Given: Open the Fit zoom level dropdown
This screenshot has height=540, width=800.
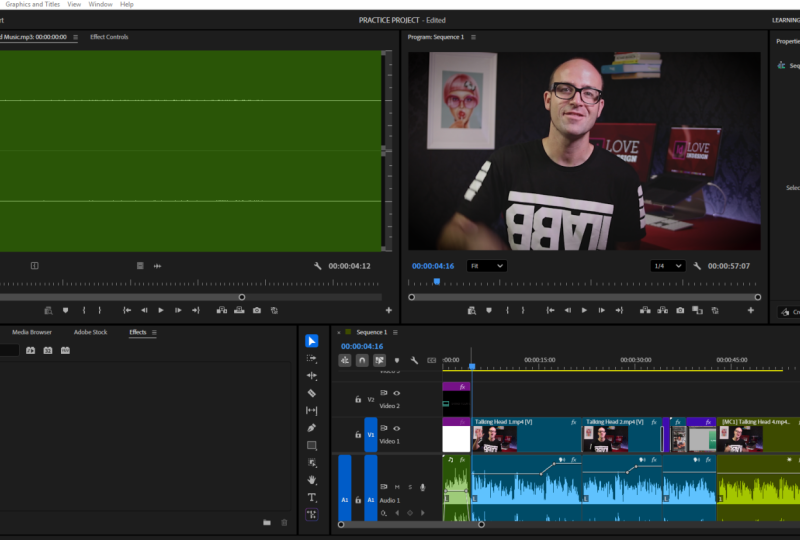Looking at the screenshot, I should pyautogui.click(x=487, y=266).
